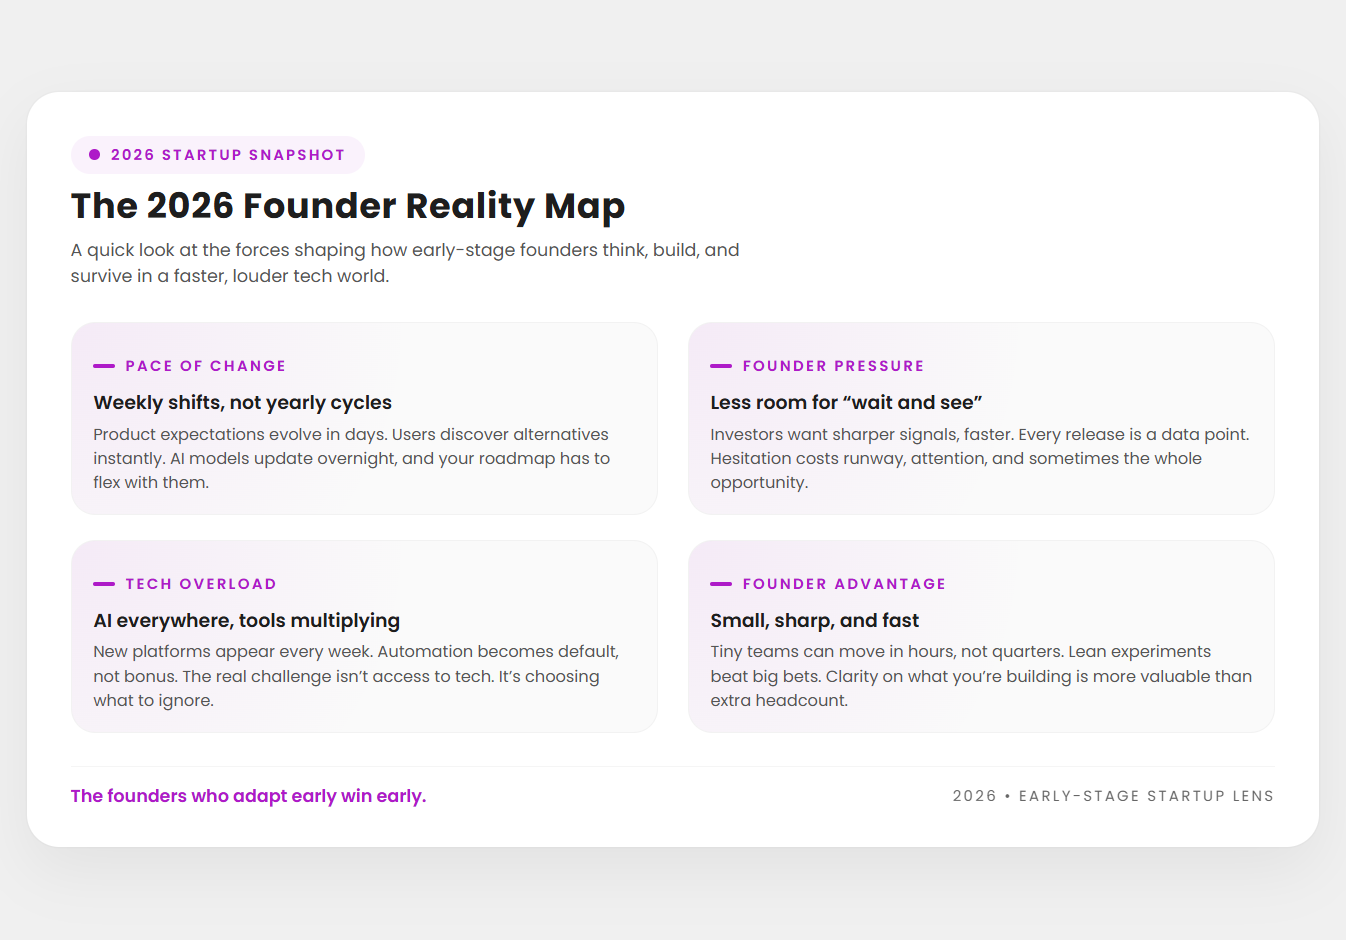
Task: Expand the 'AI everywhere, tools multiplying' heading
Action: pyautogui.click(x=246, y=620)
